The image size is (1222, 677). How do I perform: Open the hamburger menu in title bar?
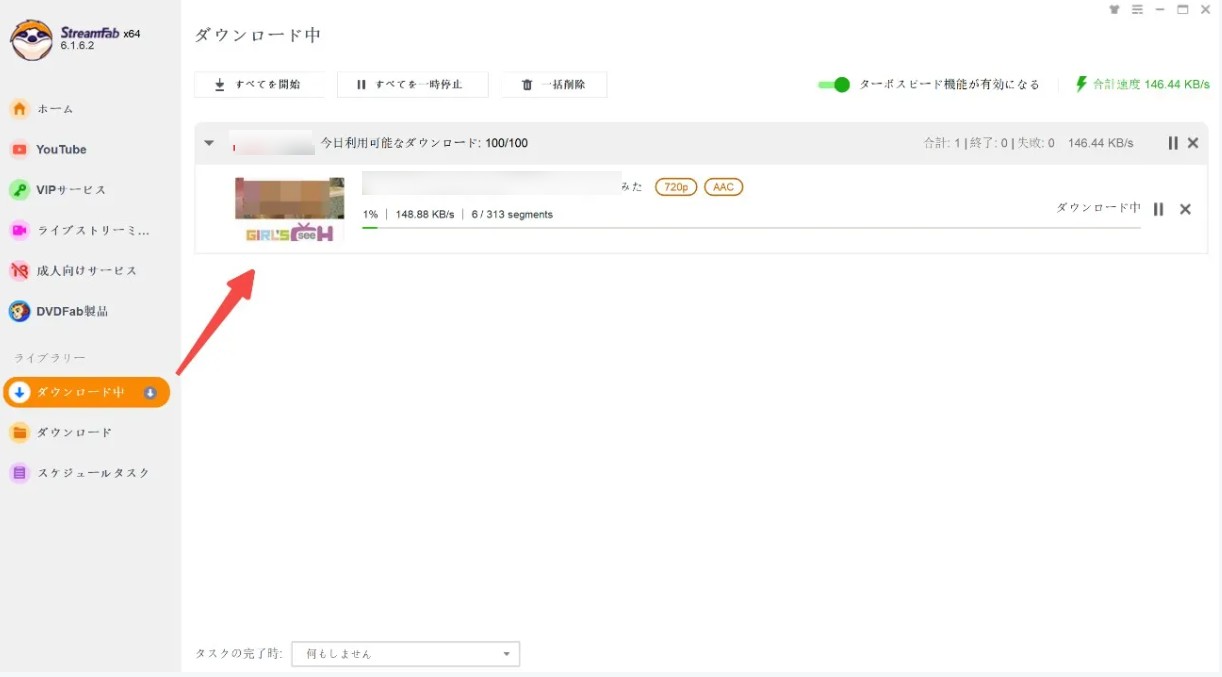pos(1137,10)
